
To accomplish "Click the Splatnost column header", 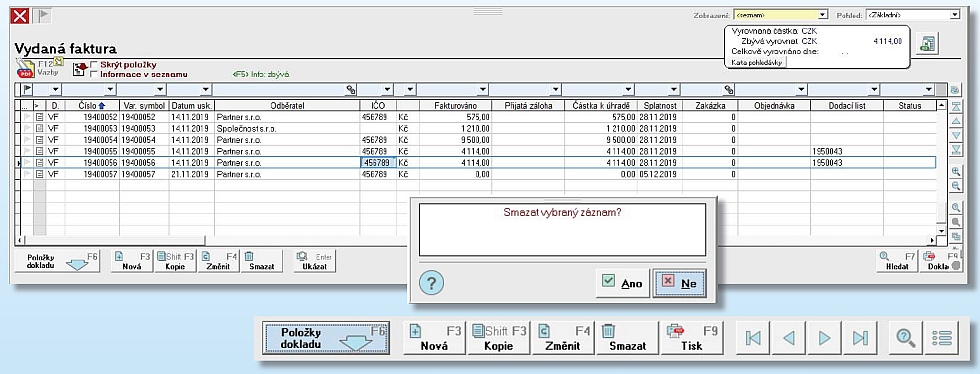I will click(x=659, y=106).
